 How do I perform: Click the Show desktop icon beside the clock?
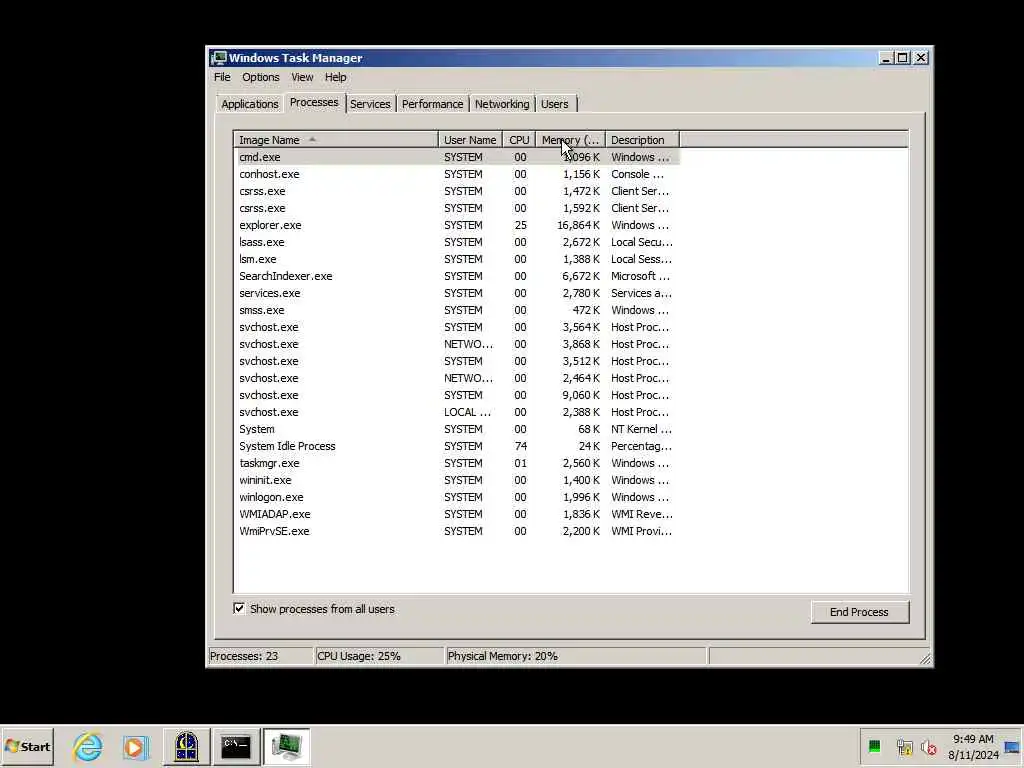point(1012,746)
